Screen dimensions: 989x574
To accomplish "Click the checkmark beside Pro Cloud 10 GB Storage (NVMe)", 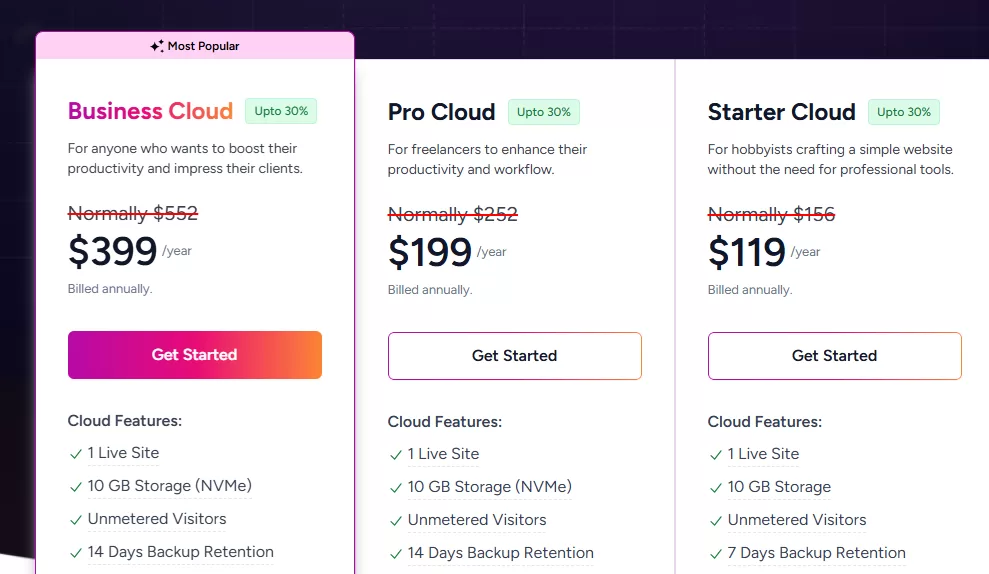I will click(396, 488).
